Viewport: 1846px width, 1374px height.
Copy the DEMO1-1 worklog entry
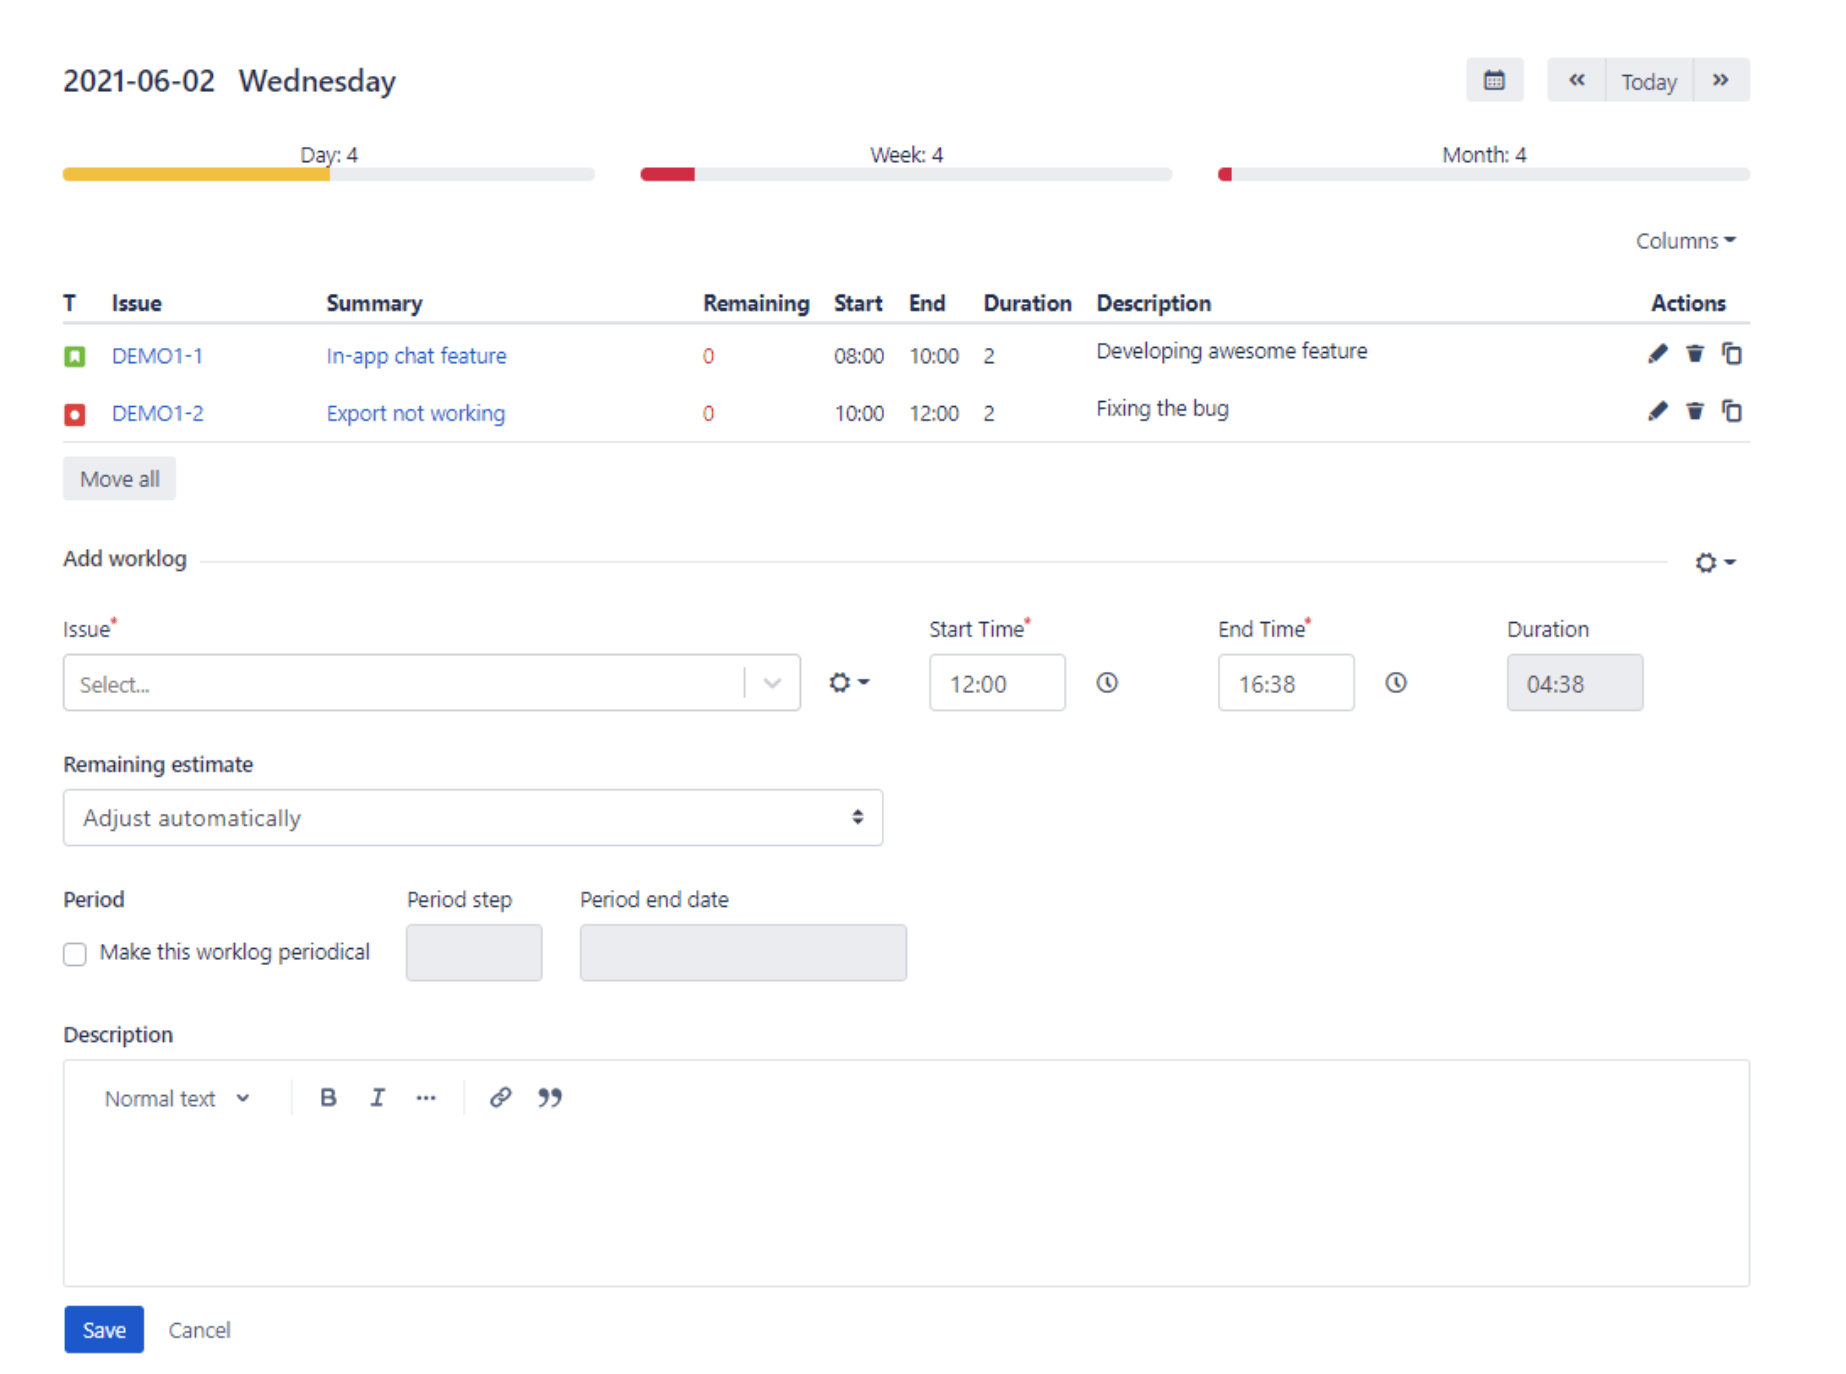point(1732,354)
